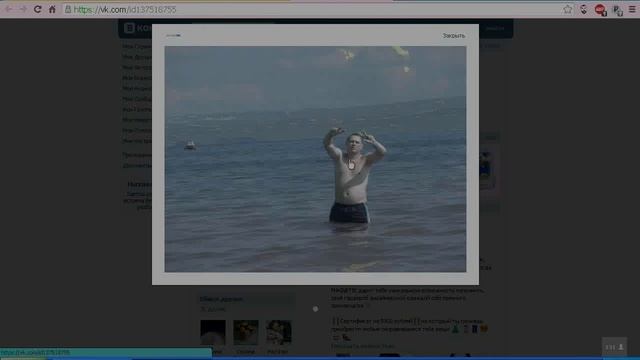Image resolution: width=640 pixels, height=360 pixels.
Task: Bookmark this page with the star icon
Action: [568, 9]
